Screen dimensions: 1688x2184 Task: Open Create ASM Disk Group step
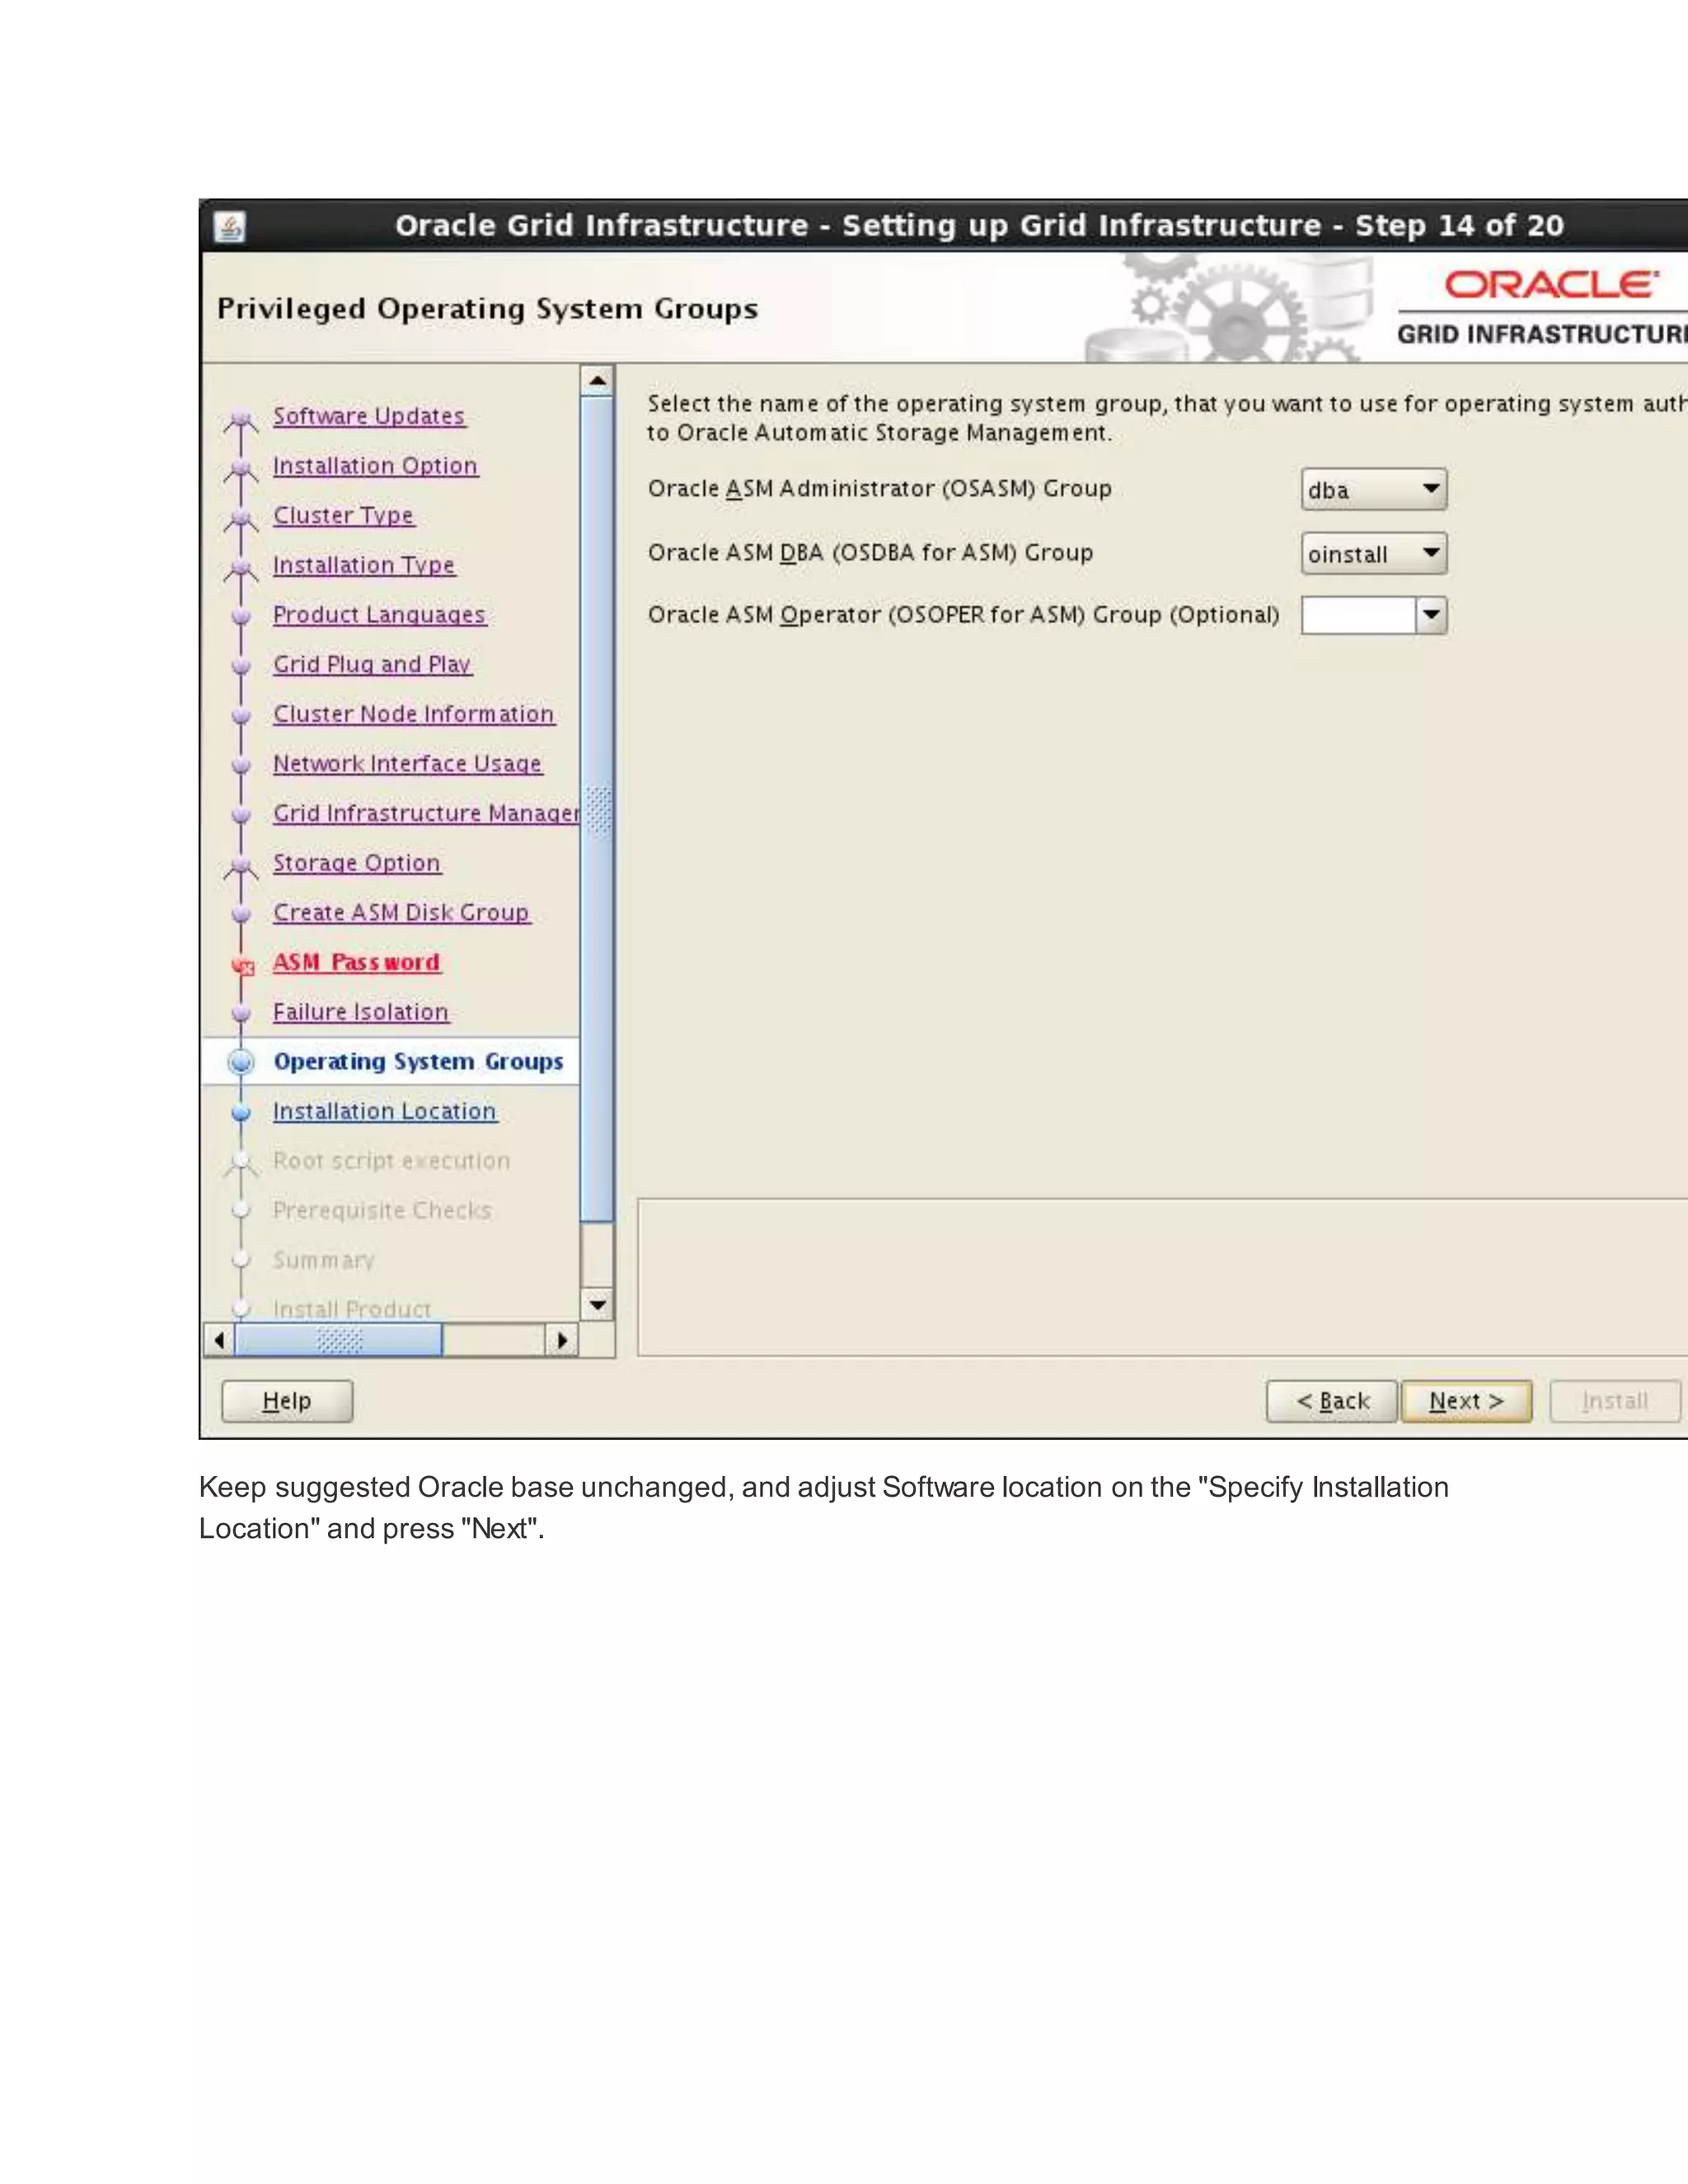coord(401,913)
